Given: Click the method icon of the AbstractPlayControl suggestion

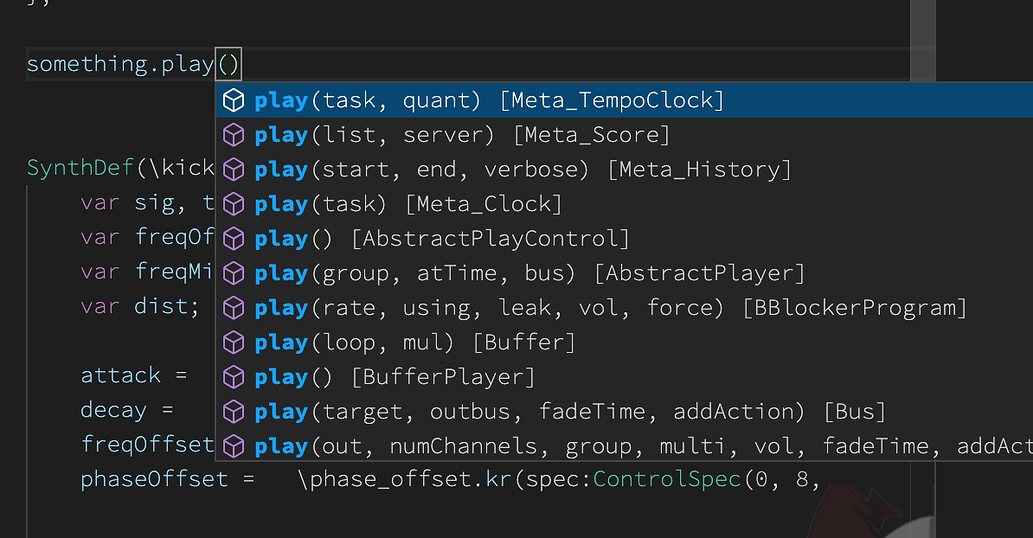Looking at the screenshot, I should point(234,239).
